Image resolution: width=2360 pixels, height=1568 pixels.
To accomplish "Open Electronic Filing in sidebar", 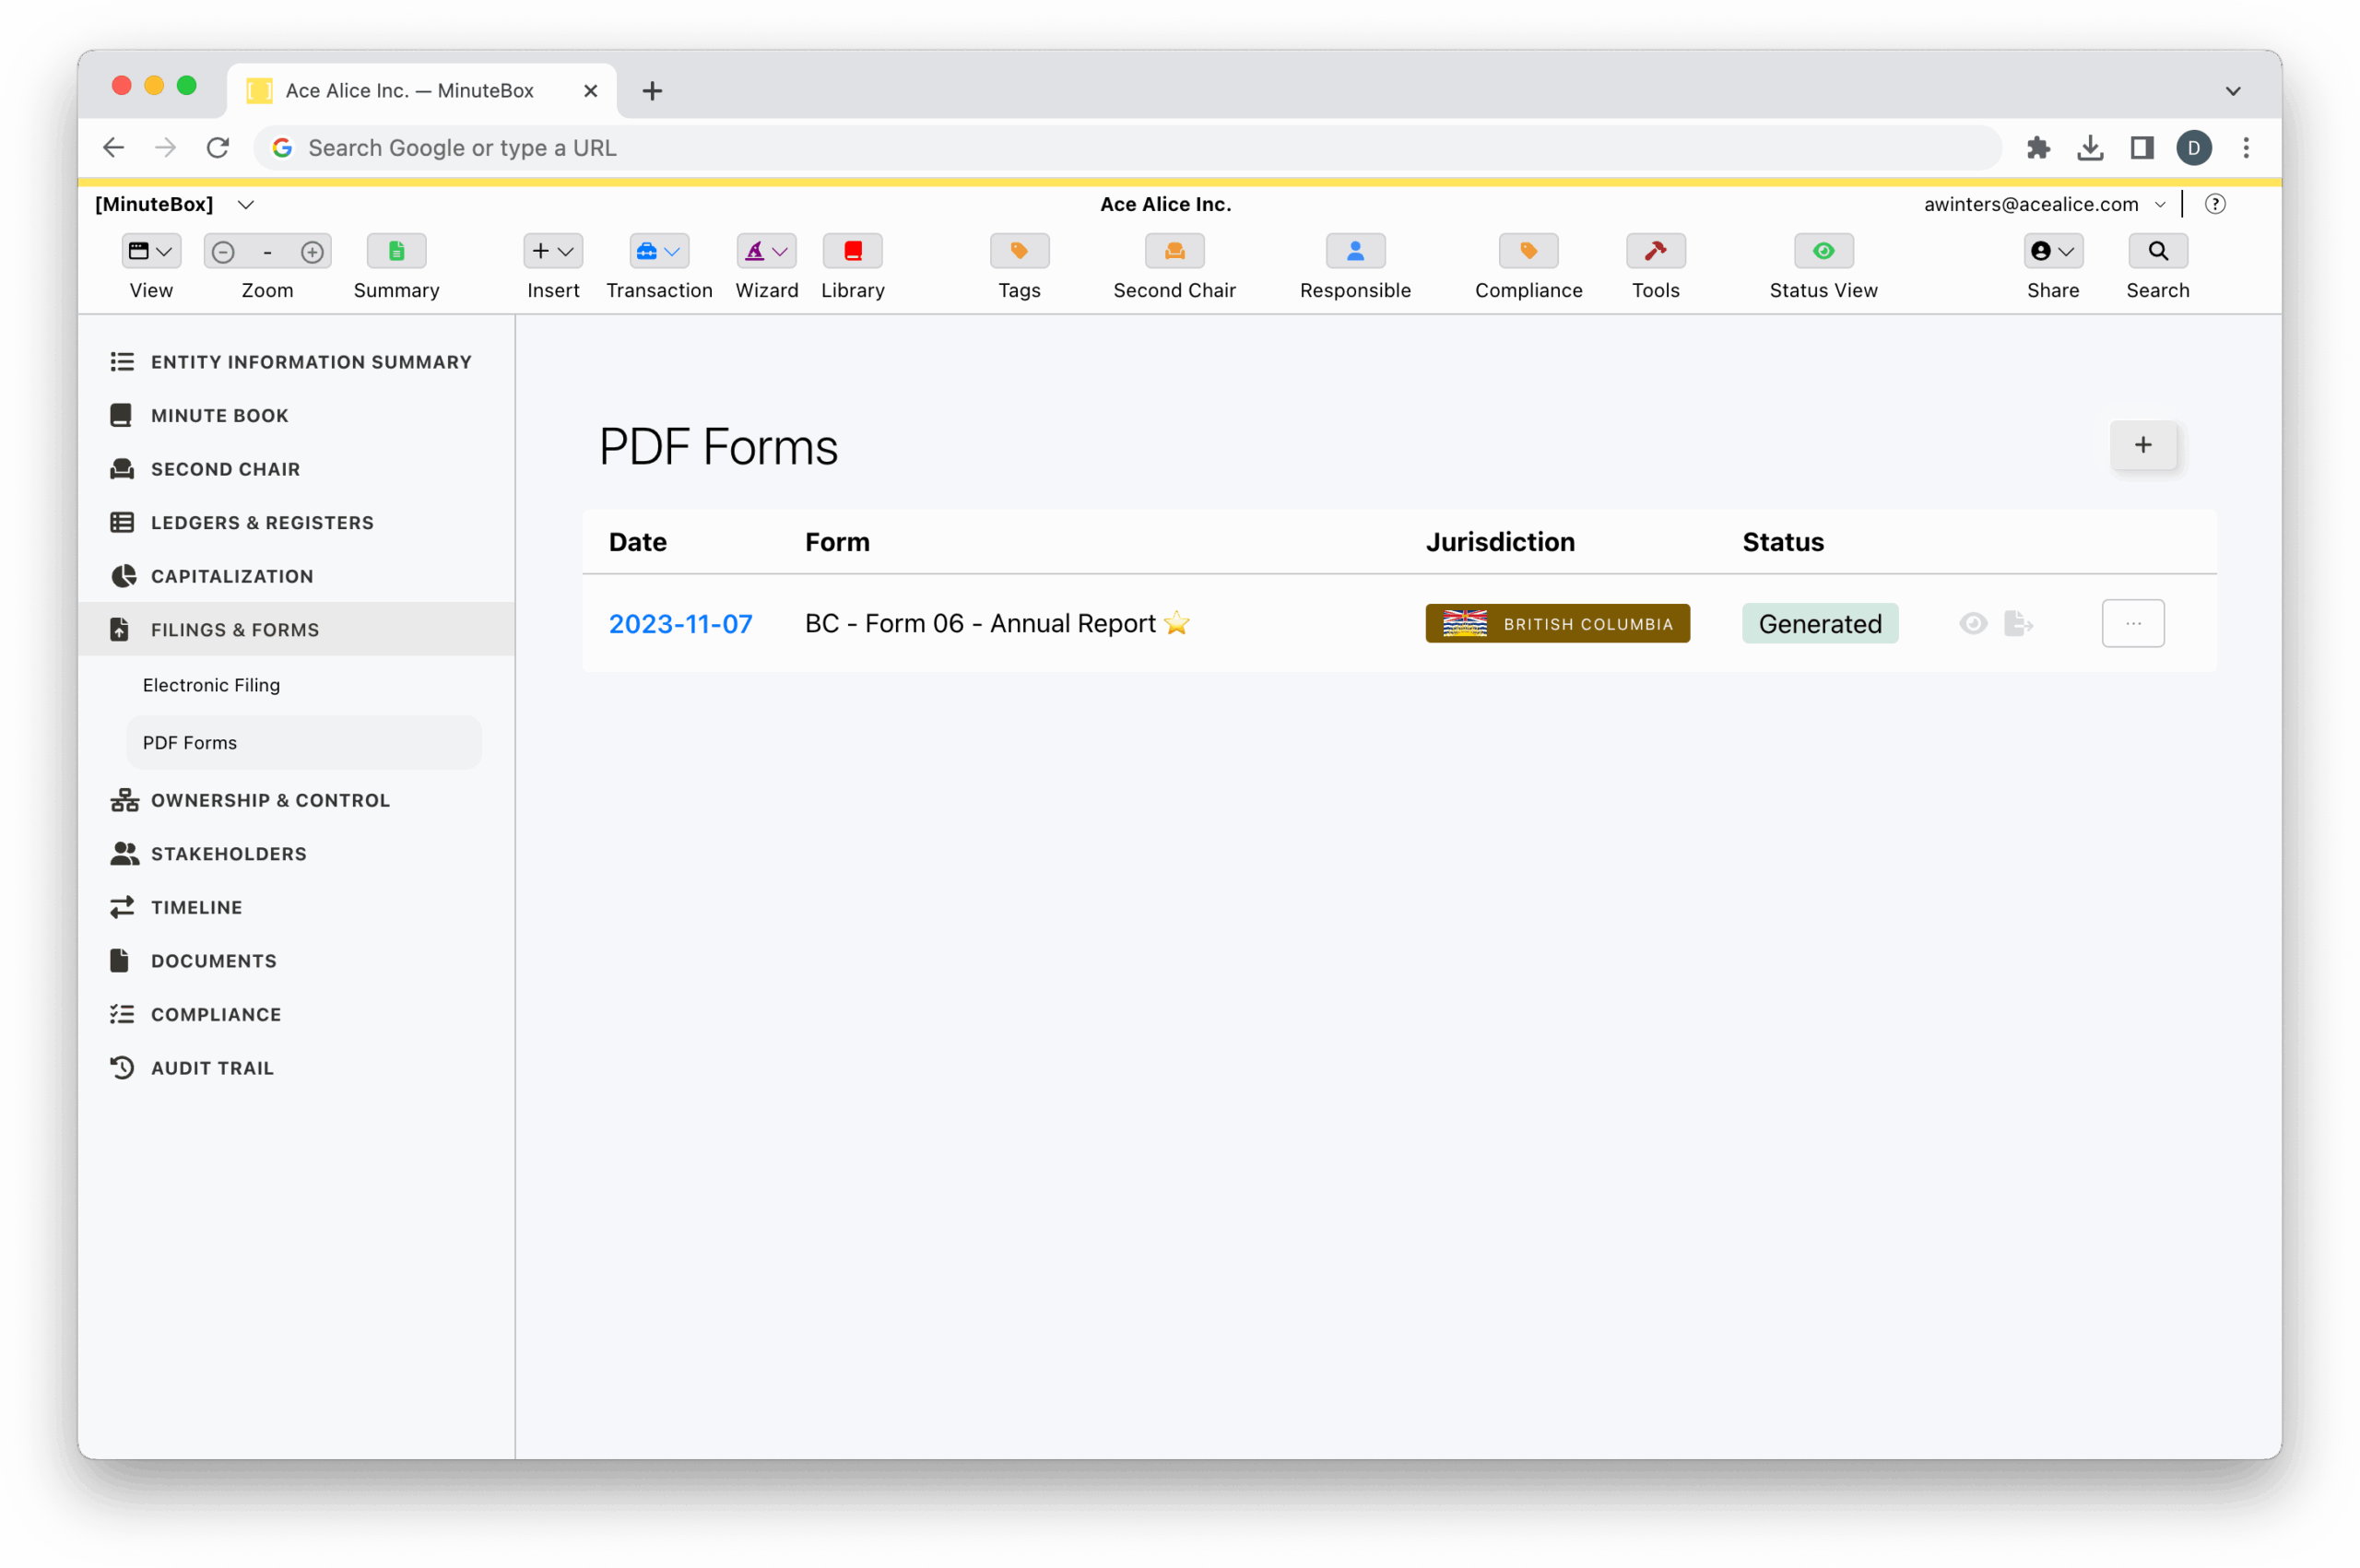I will pos(211,685).
